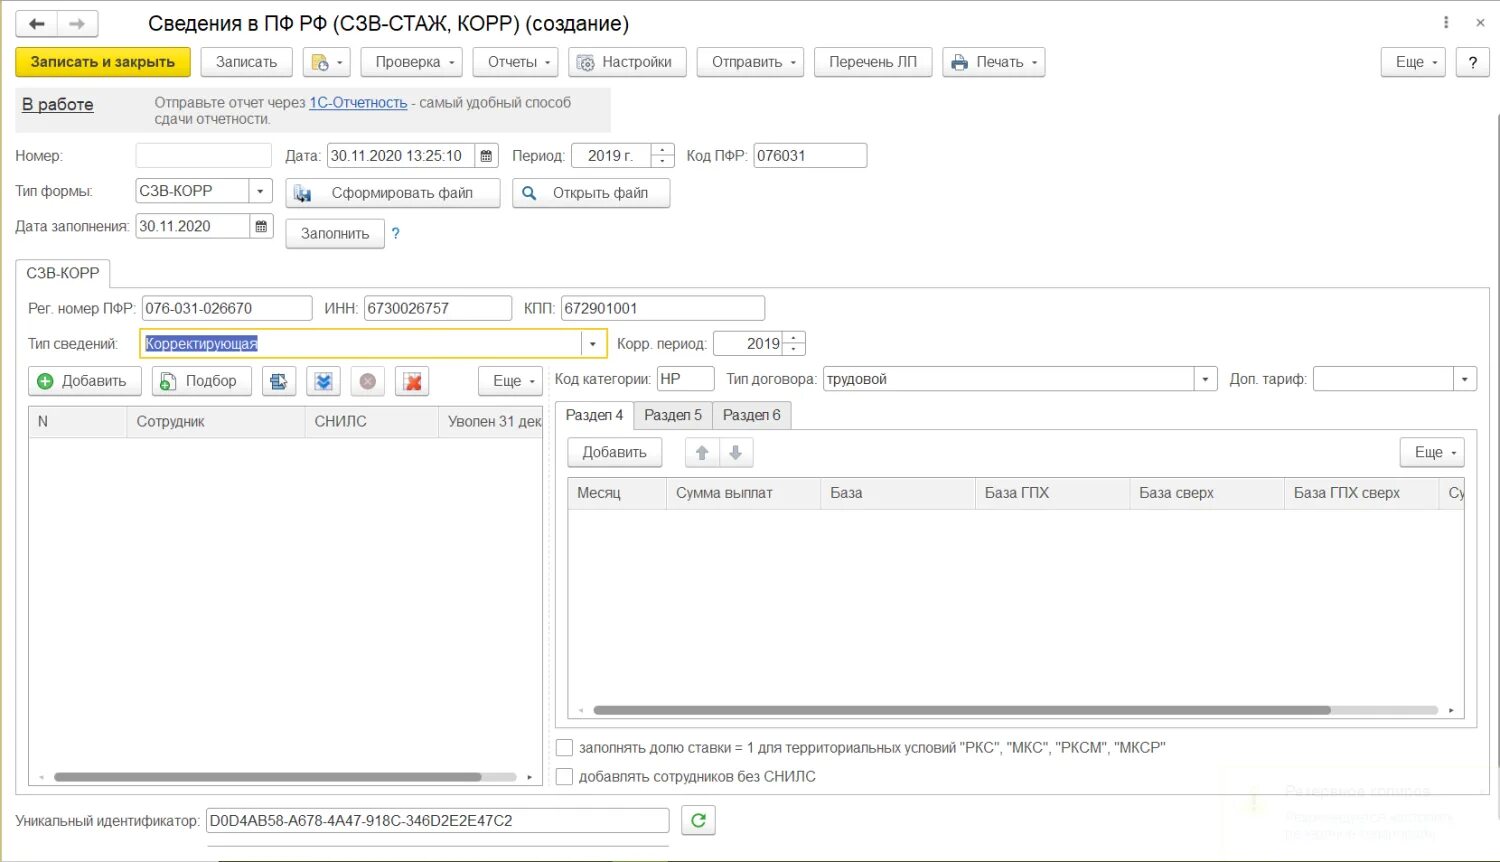Open the Проверка dropdown menu
The width and height of the screenshot is (1500, 862).
(412, 62)
